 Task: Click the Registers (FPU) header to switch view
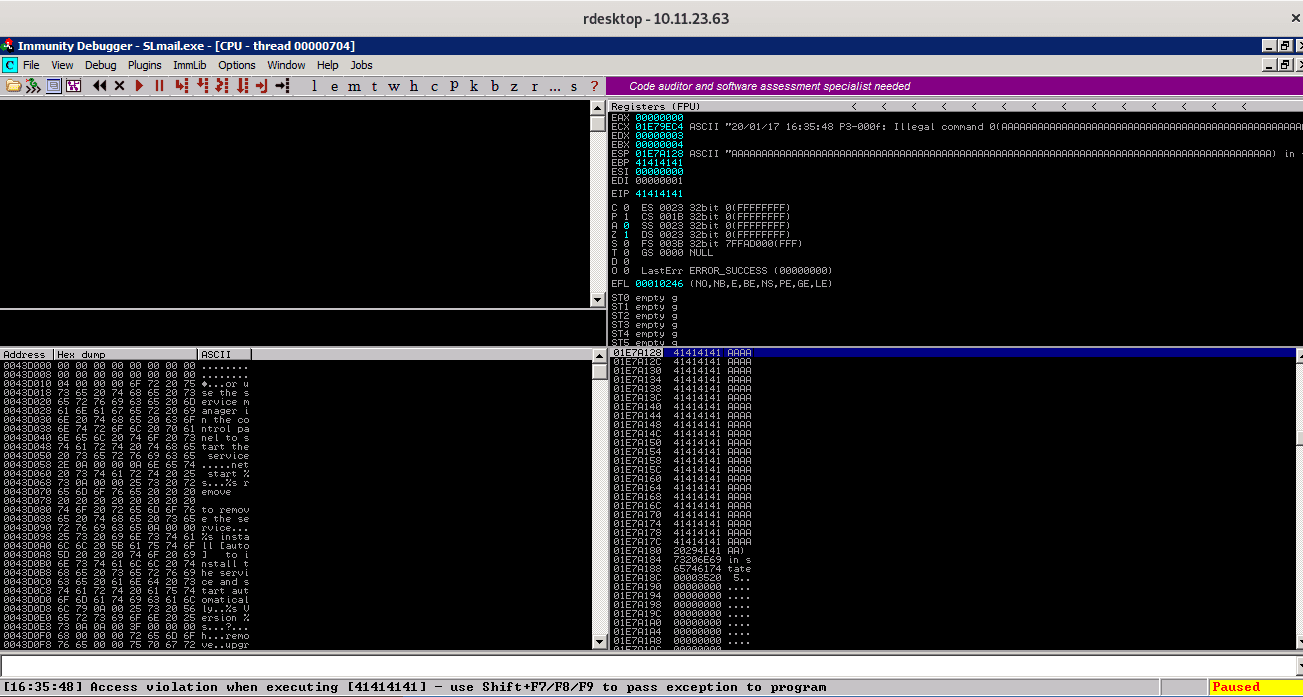pyautogui.click(x=656, y=106)
